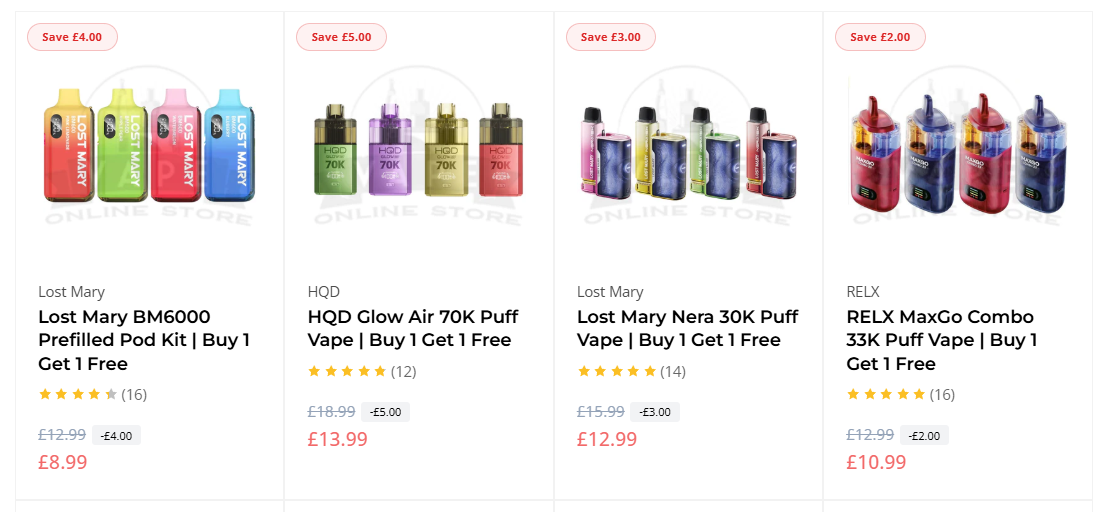
Task: Open HQD Glow Air 70K Puff Vape title
Action: tap(413, 328)
